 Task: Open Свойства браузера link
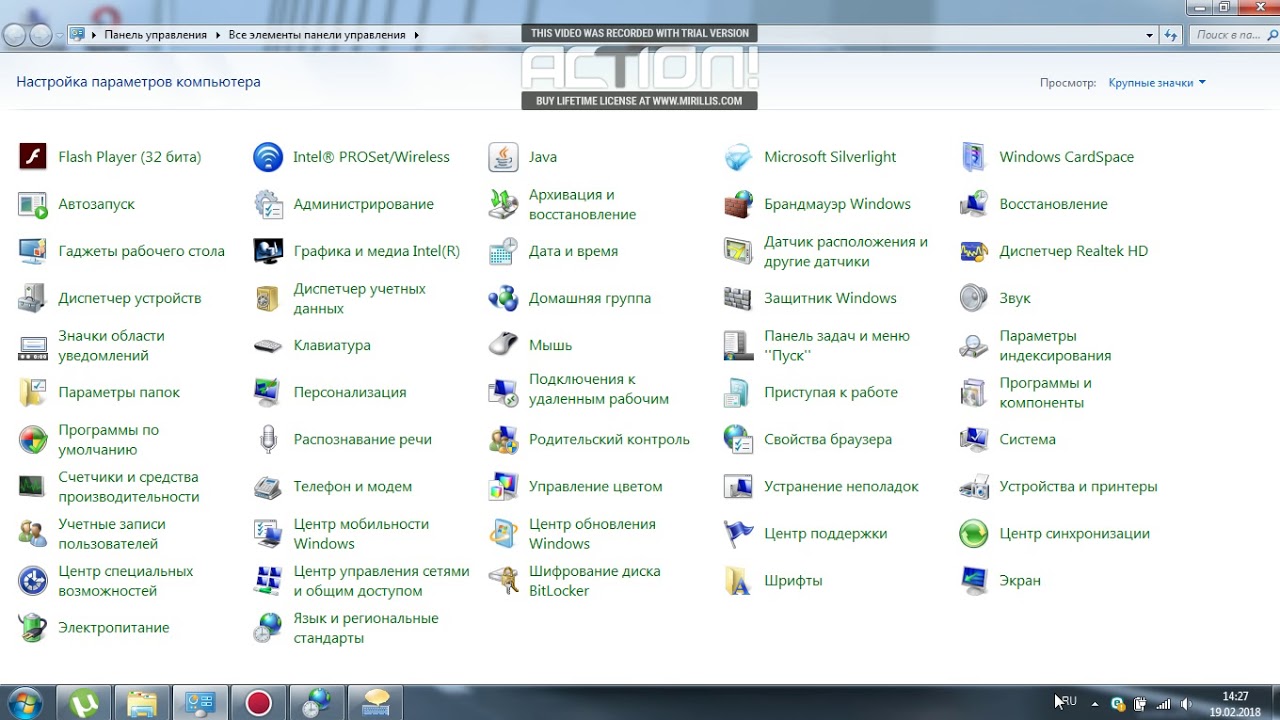828,439
